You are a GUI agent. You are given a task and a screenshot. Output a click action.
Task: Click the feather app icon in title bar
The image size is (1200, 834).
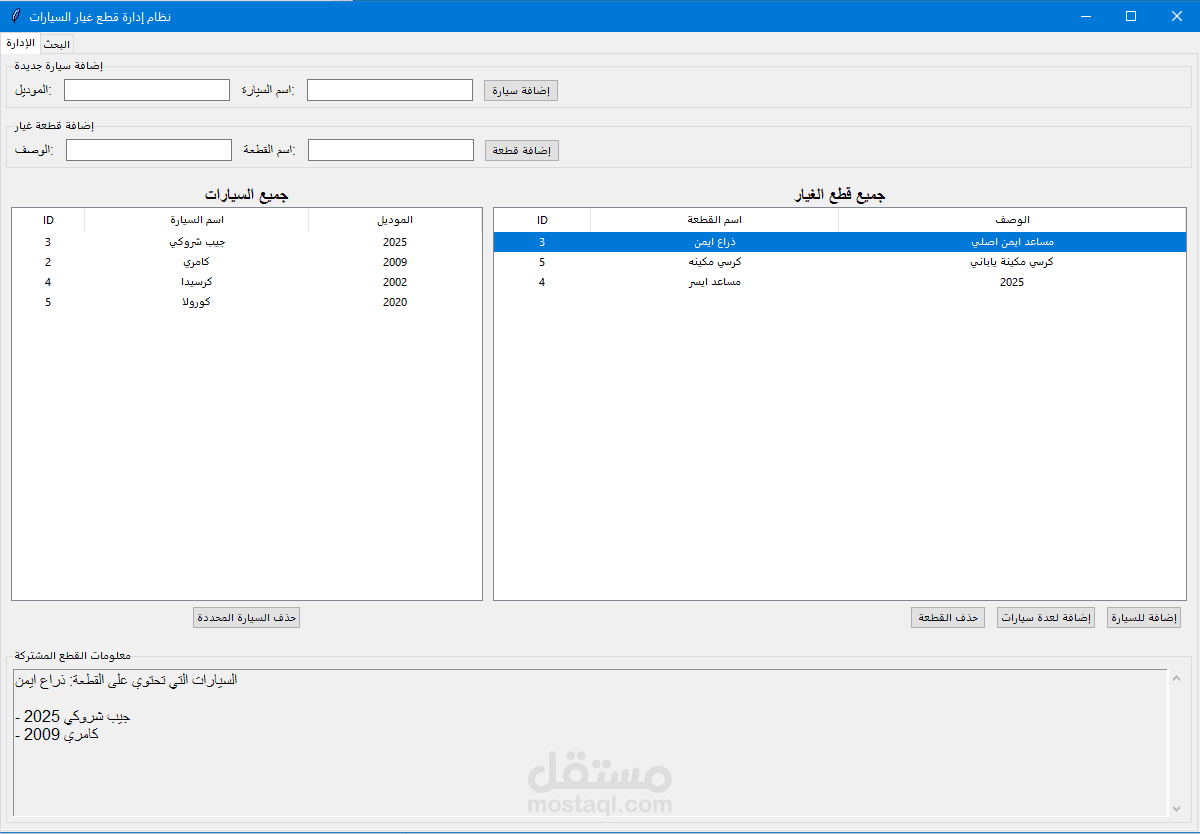tap(16, 16)
